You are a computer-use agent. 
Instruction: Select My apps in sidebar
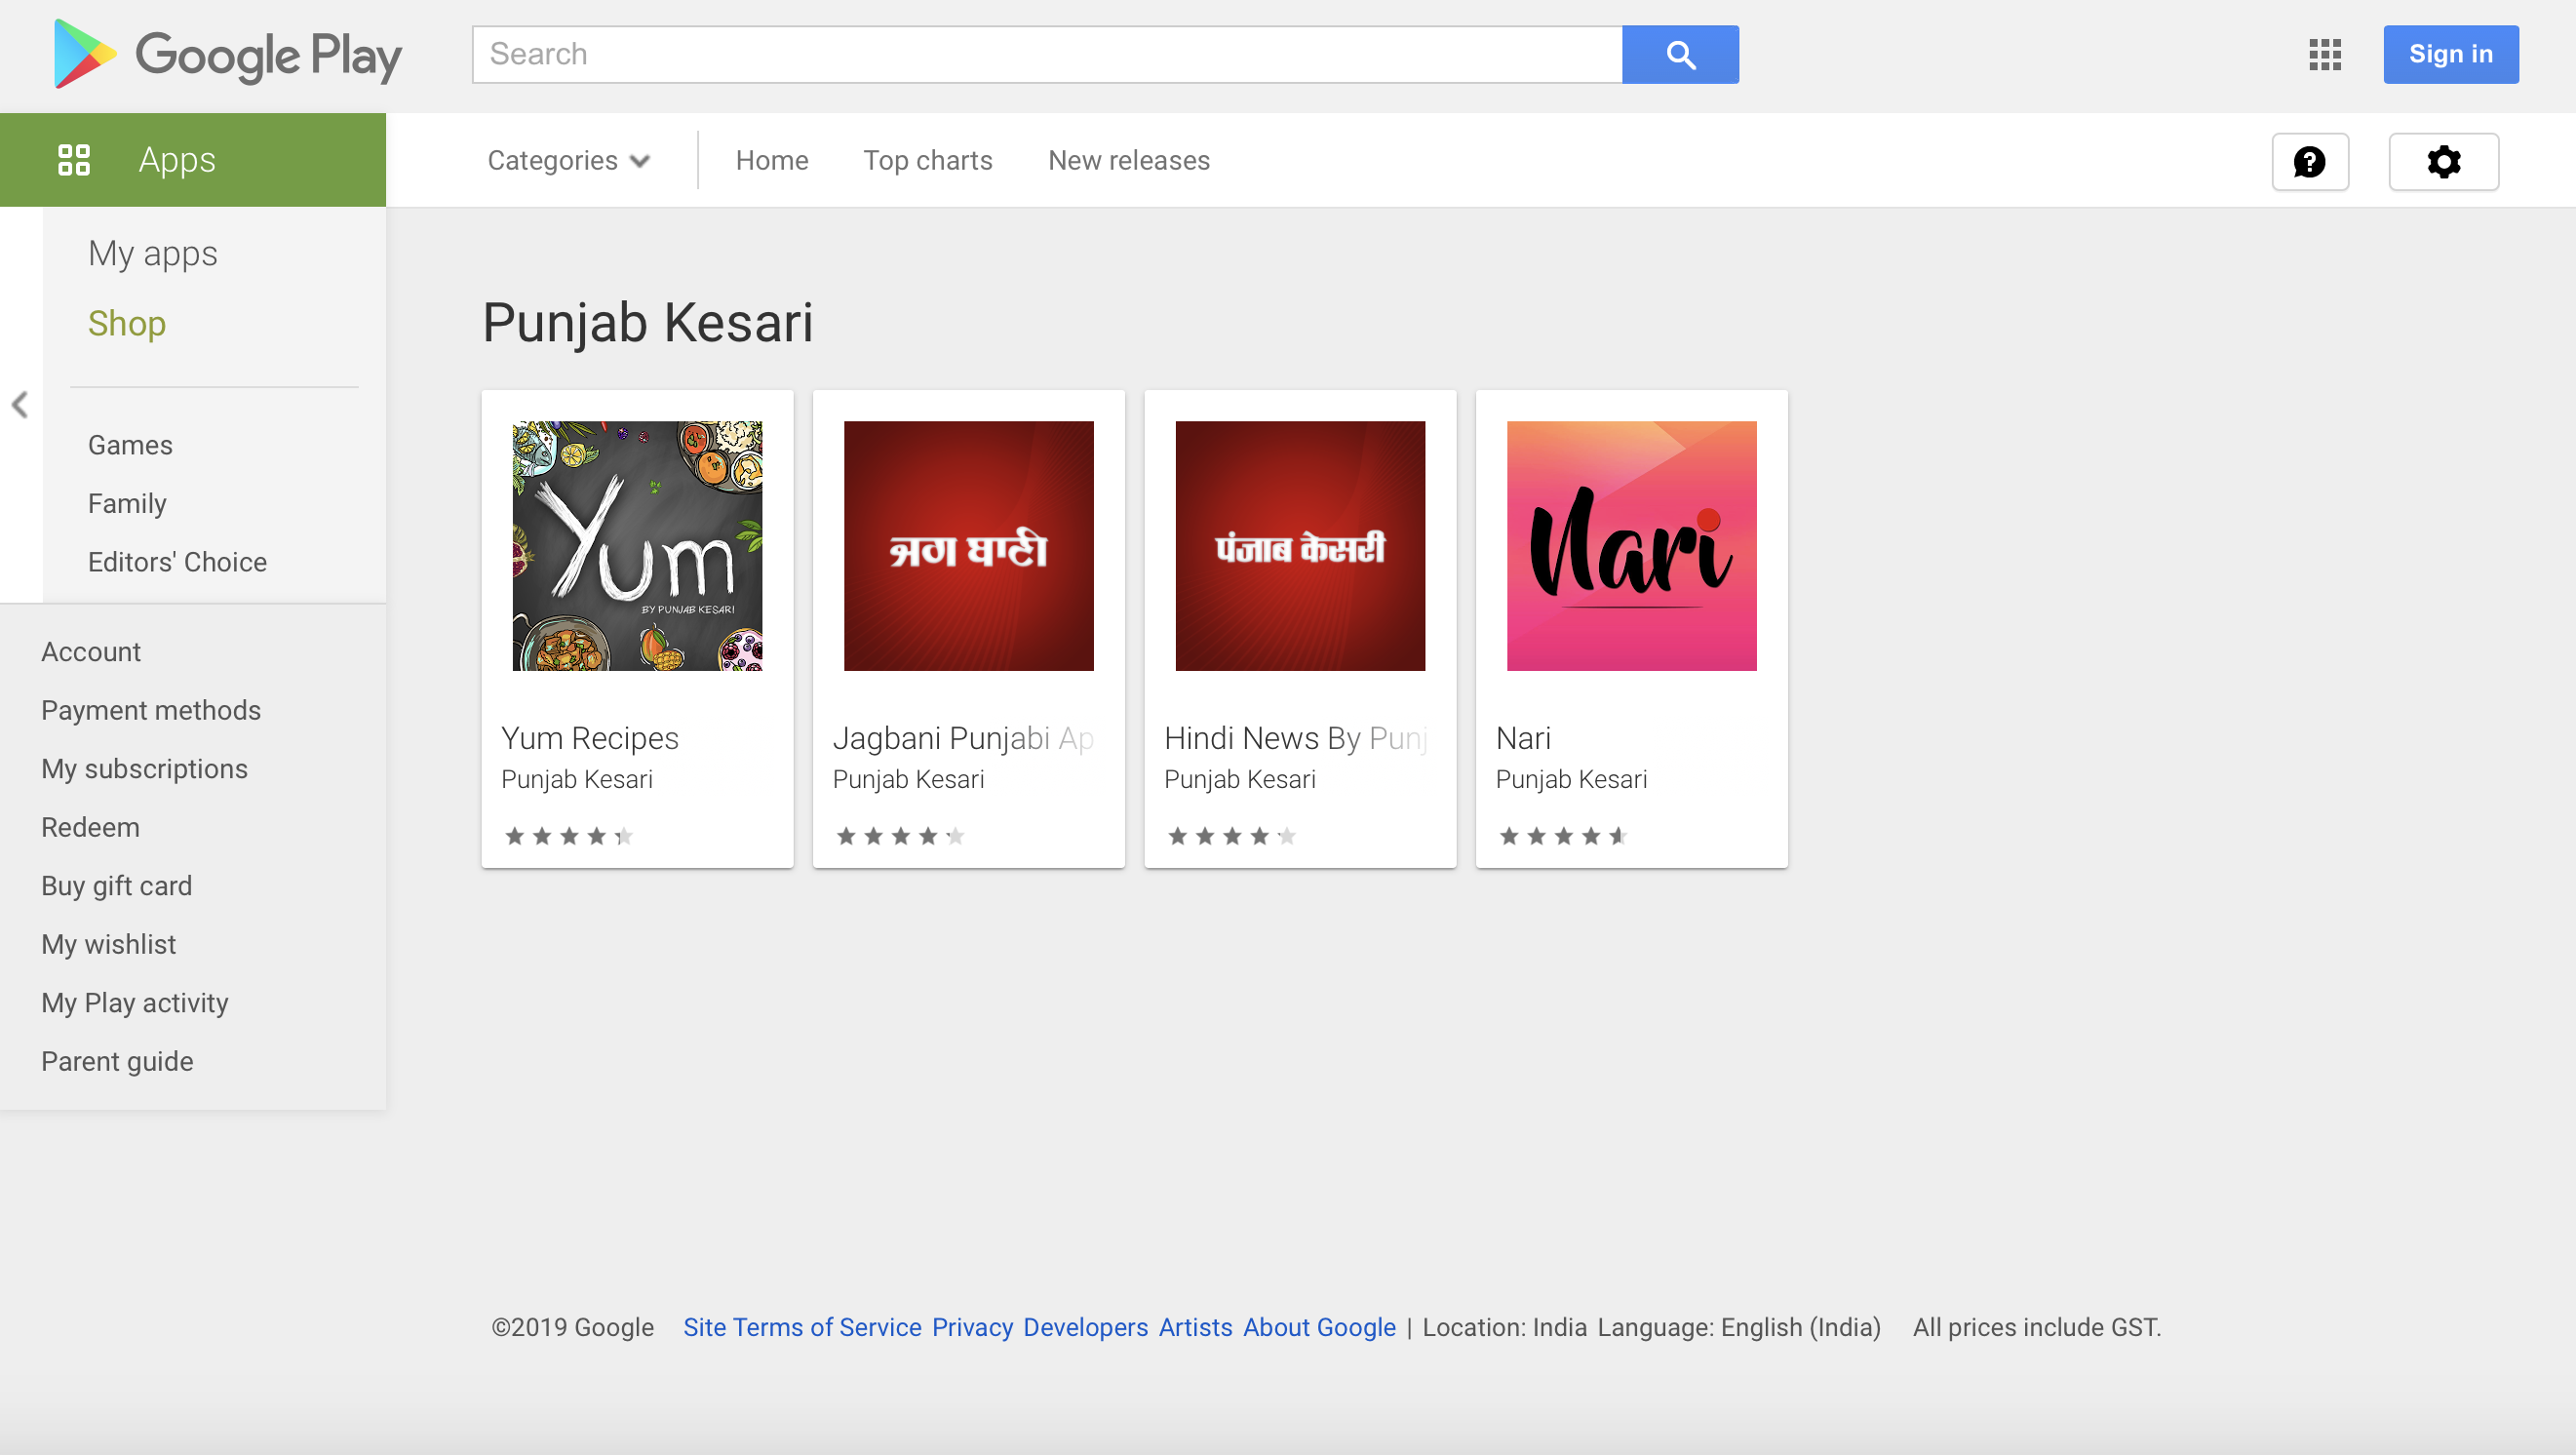pos(153,253)
